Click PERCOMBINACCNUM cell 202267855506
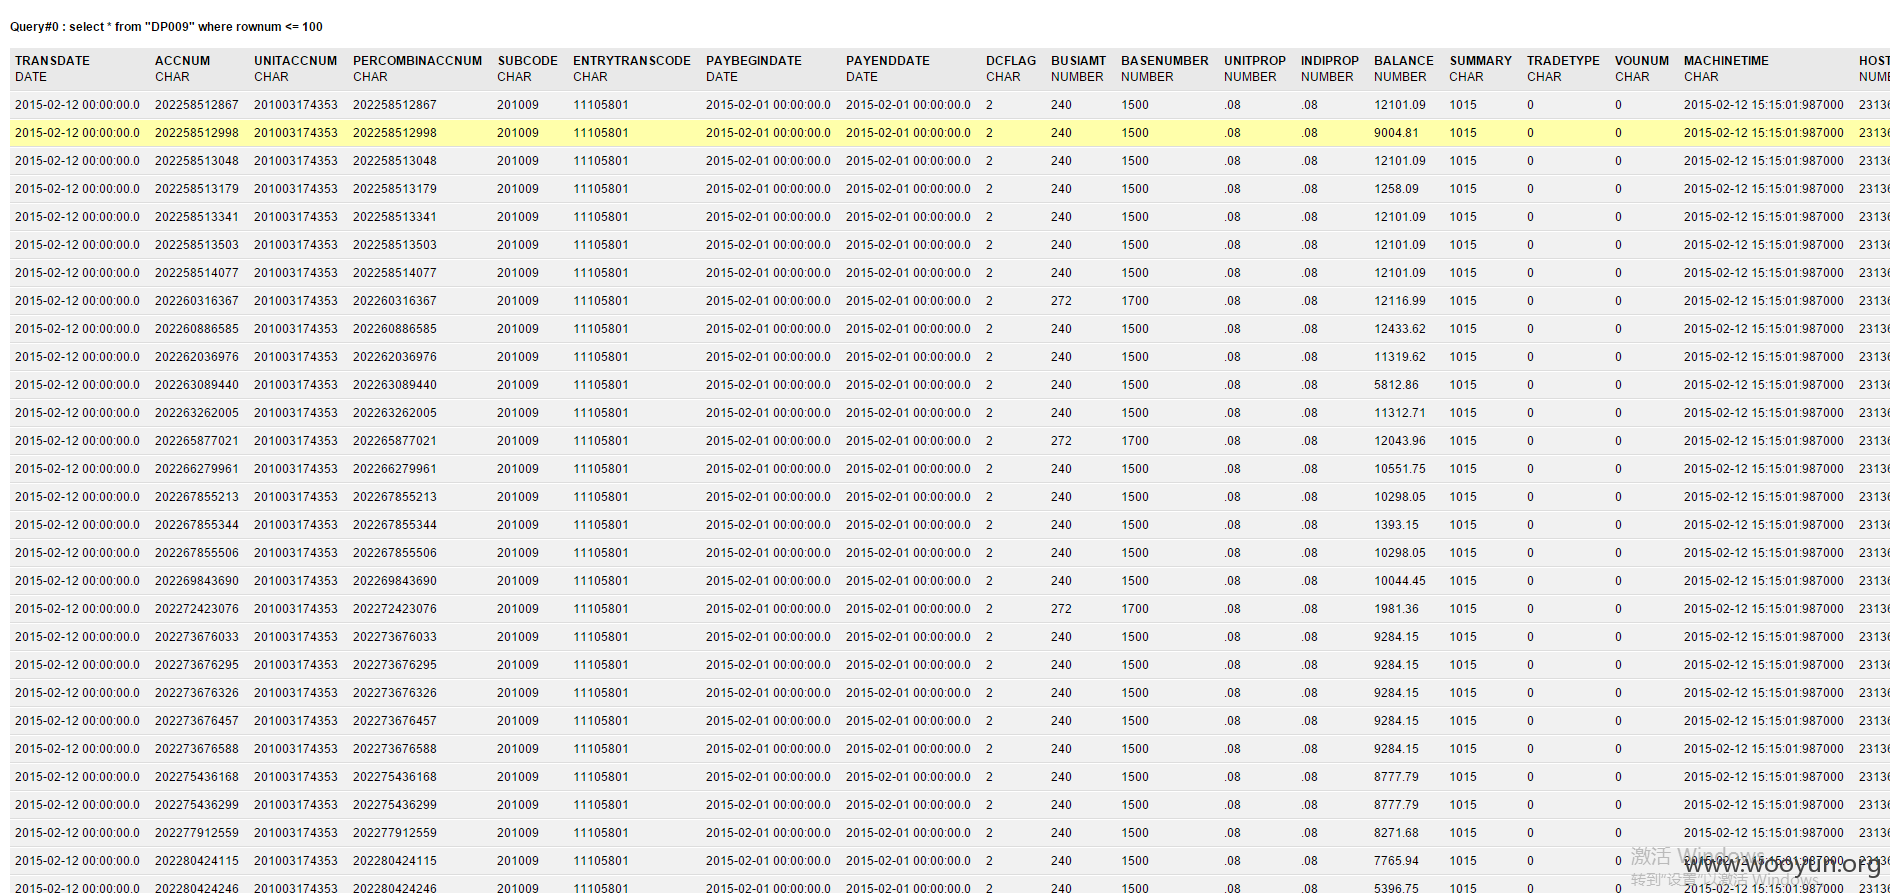The width and height of the screenshot is (1890, 893). tap(394, 553)
